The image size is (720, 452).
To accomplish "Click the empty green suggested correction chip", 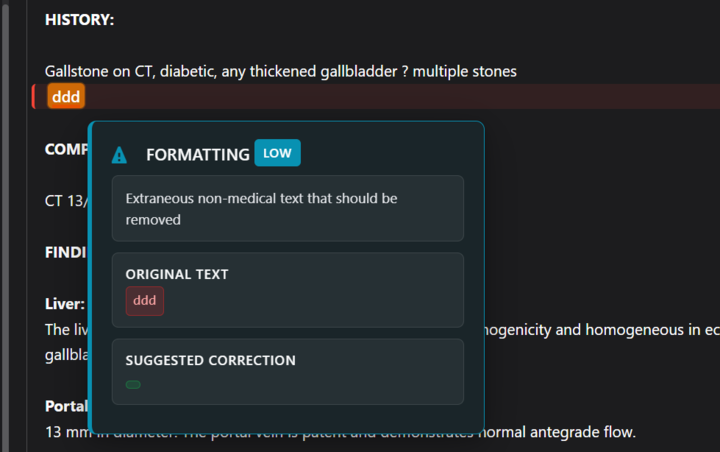I will 133,385.
